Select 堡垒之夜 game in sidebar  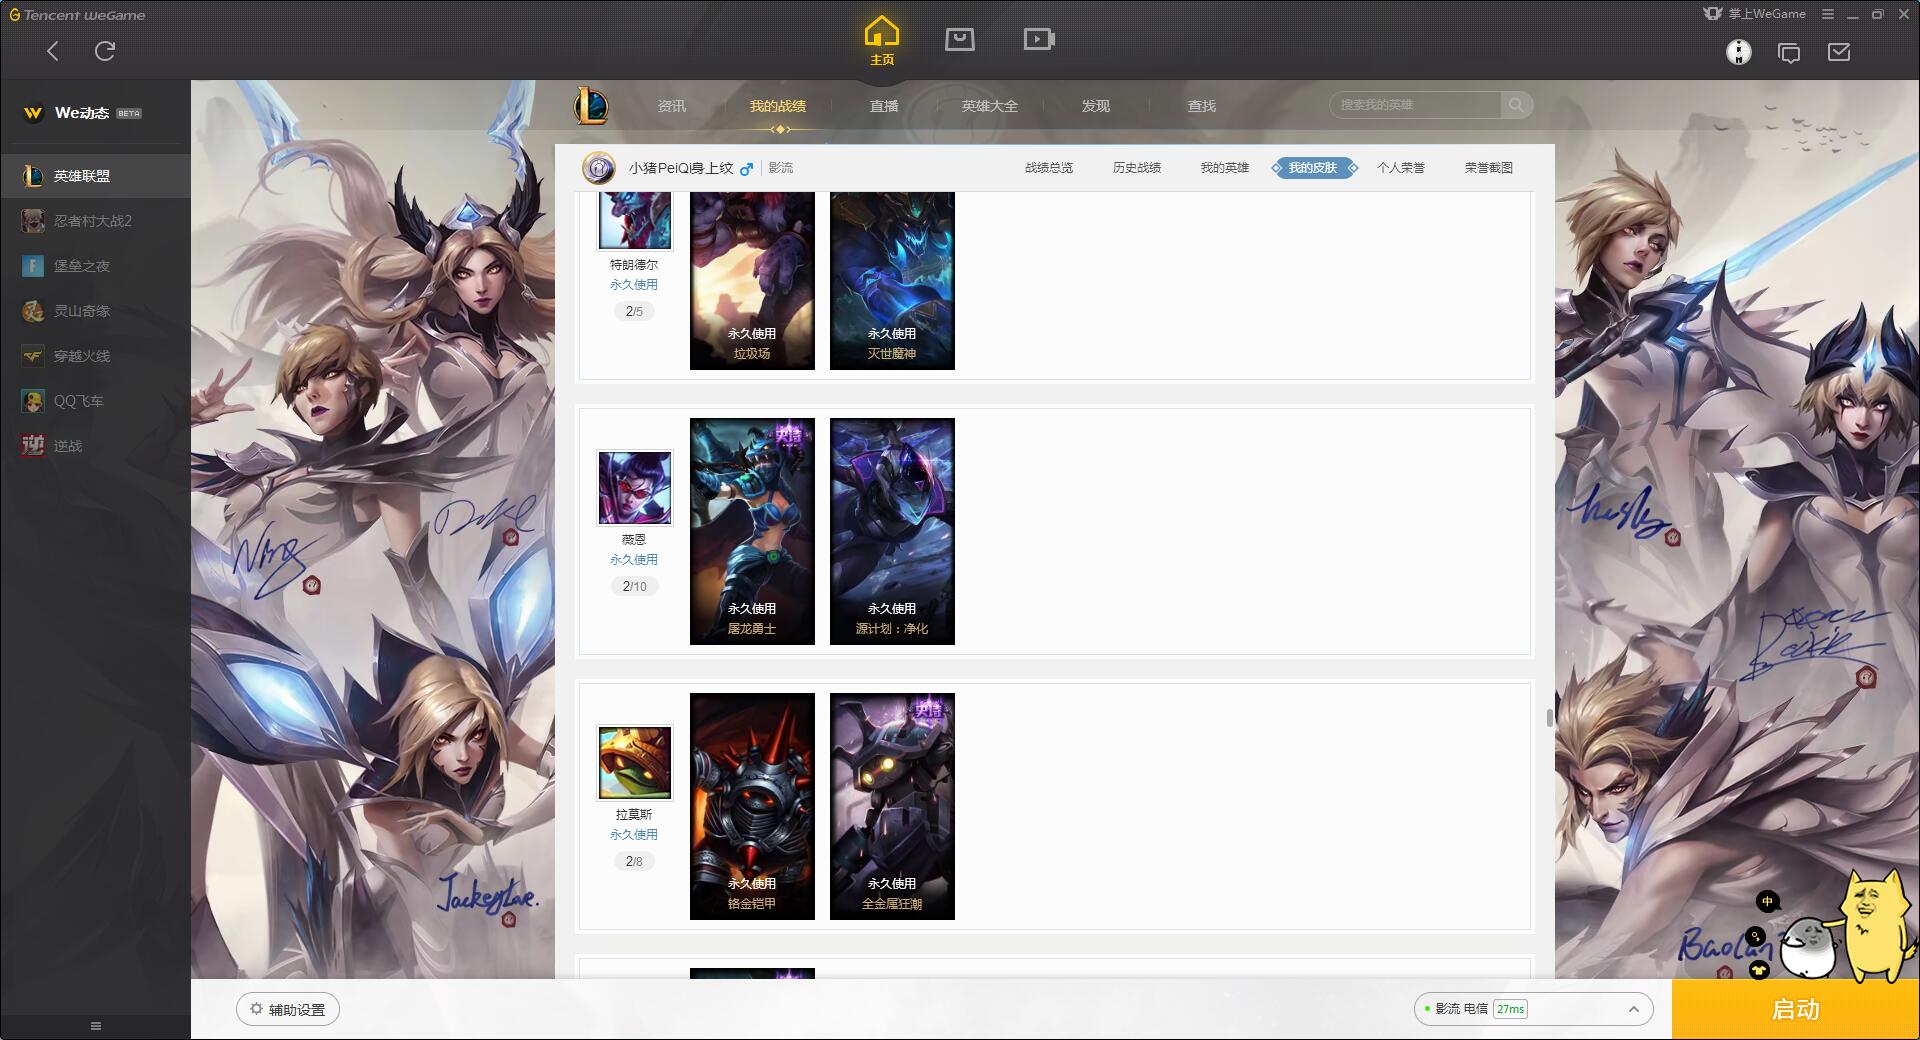(95, 266)
